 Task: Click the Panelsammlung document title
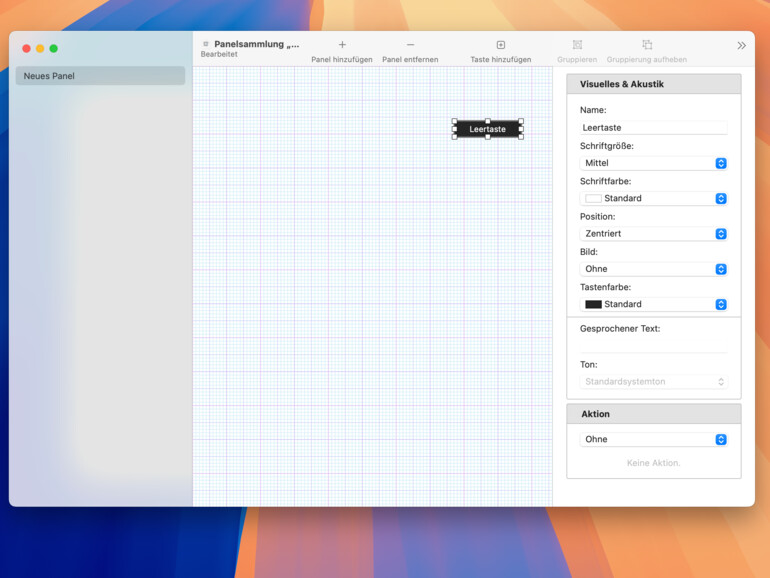point(256,44)
